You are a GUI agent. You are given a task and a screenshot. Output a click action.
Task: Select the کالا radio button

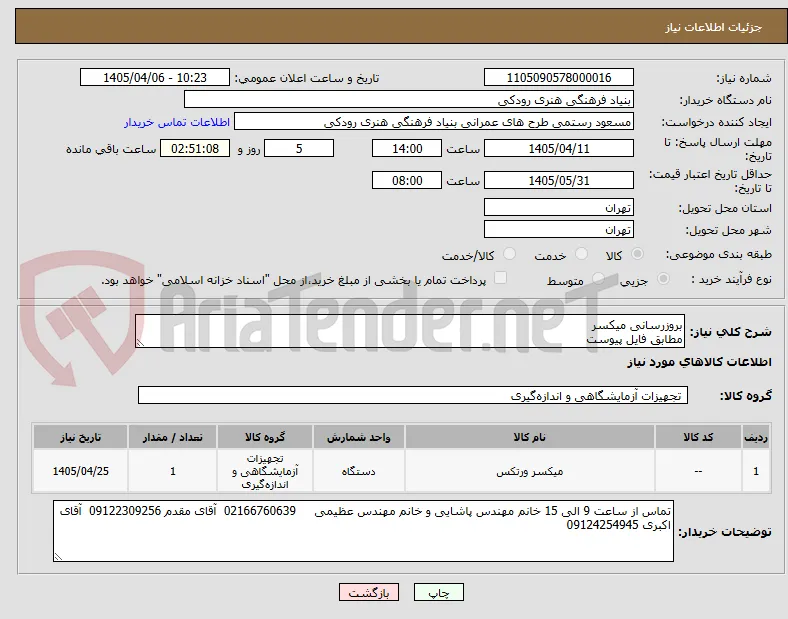(x=637, y=254)
